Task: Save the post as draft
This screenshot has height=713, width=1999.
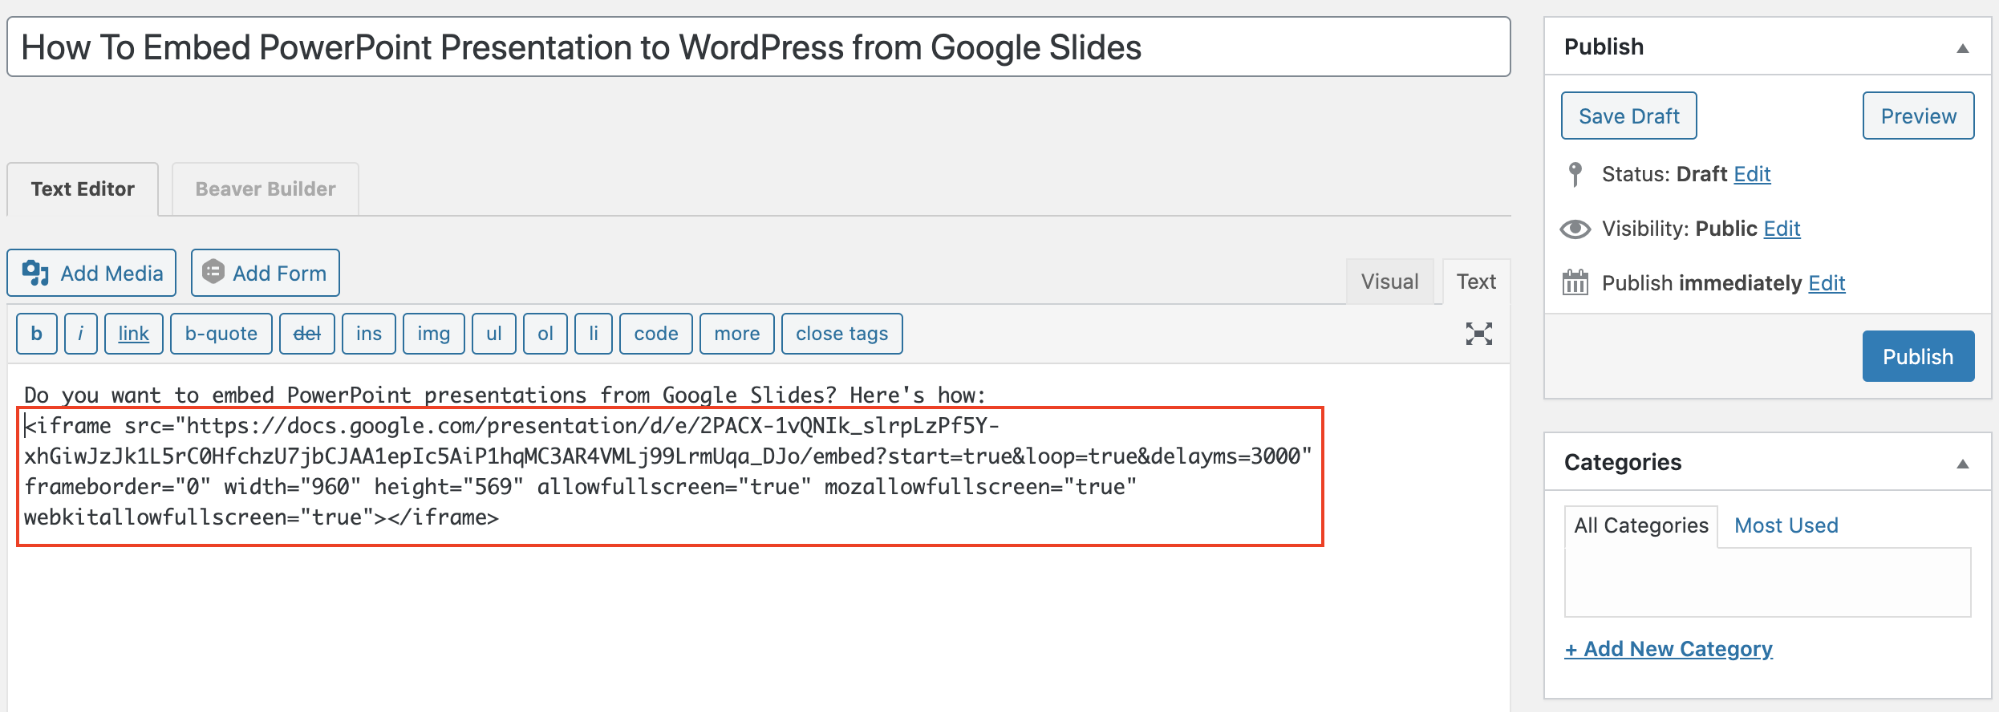Action: 1628,116
